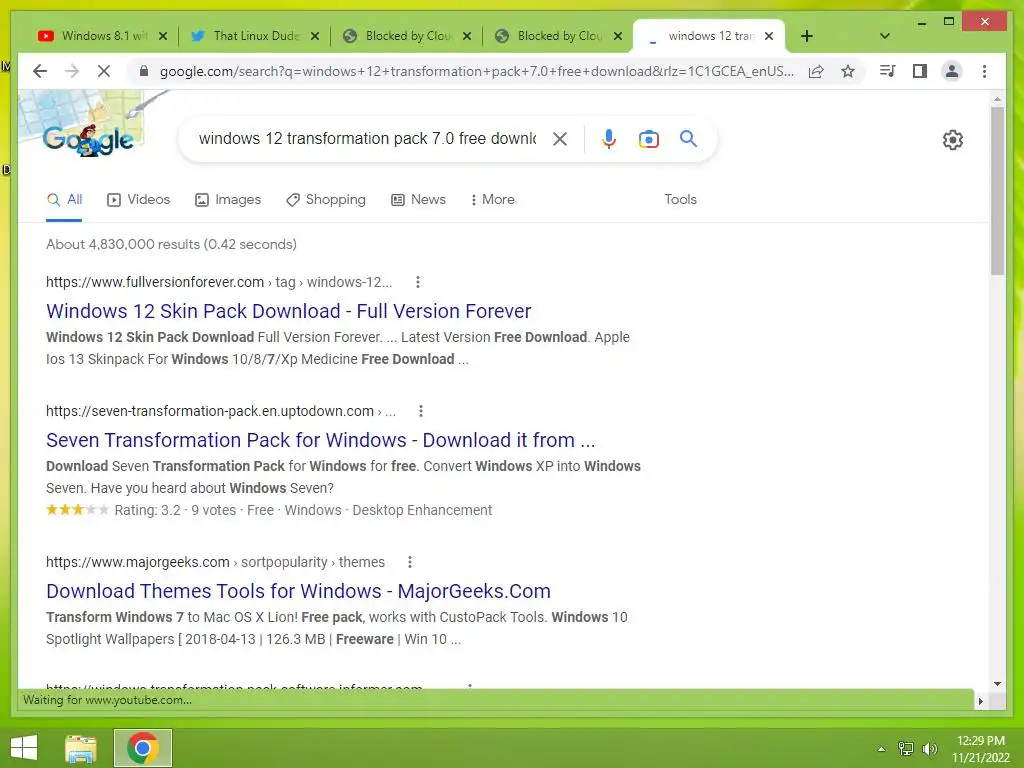Image resolution: width=1024 pixels, height=768 pixels.
Task: Click horizontal scroll right arrow
Action: 980,701
